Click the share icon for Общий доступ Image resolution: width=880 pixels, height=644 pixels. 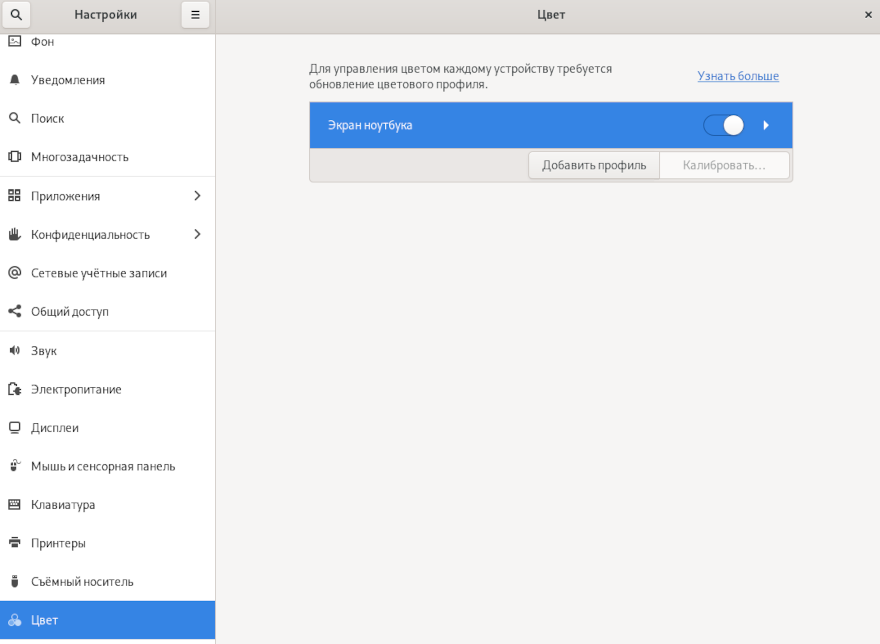(x=14, y=312)
